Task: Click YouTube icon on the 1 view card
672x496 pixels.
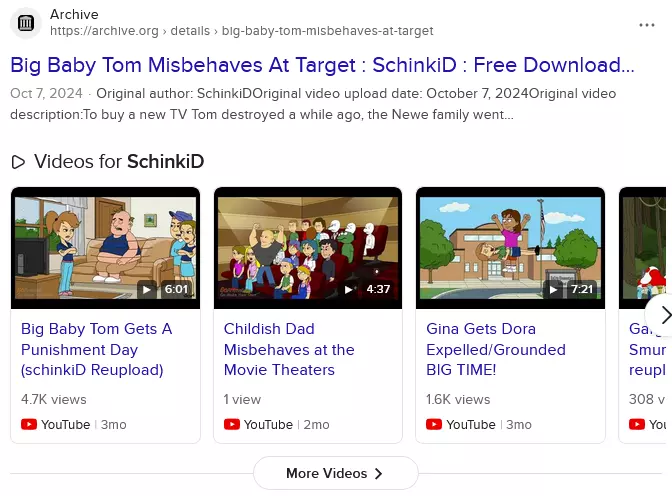Action: pos(231,424)
